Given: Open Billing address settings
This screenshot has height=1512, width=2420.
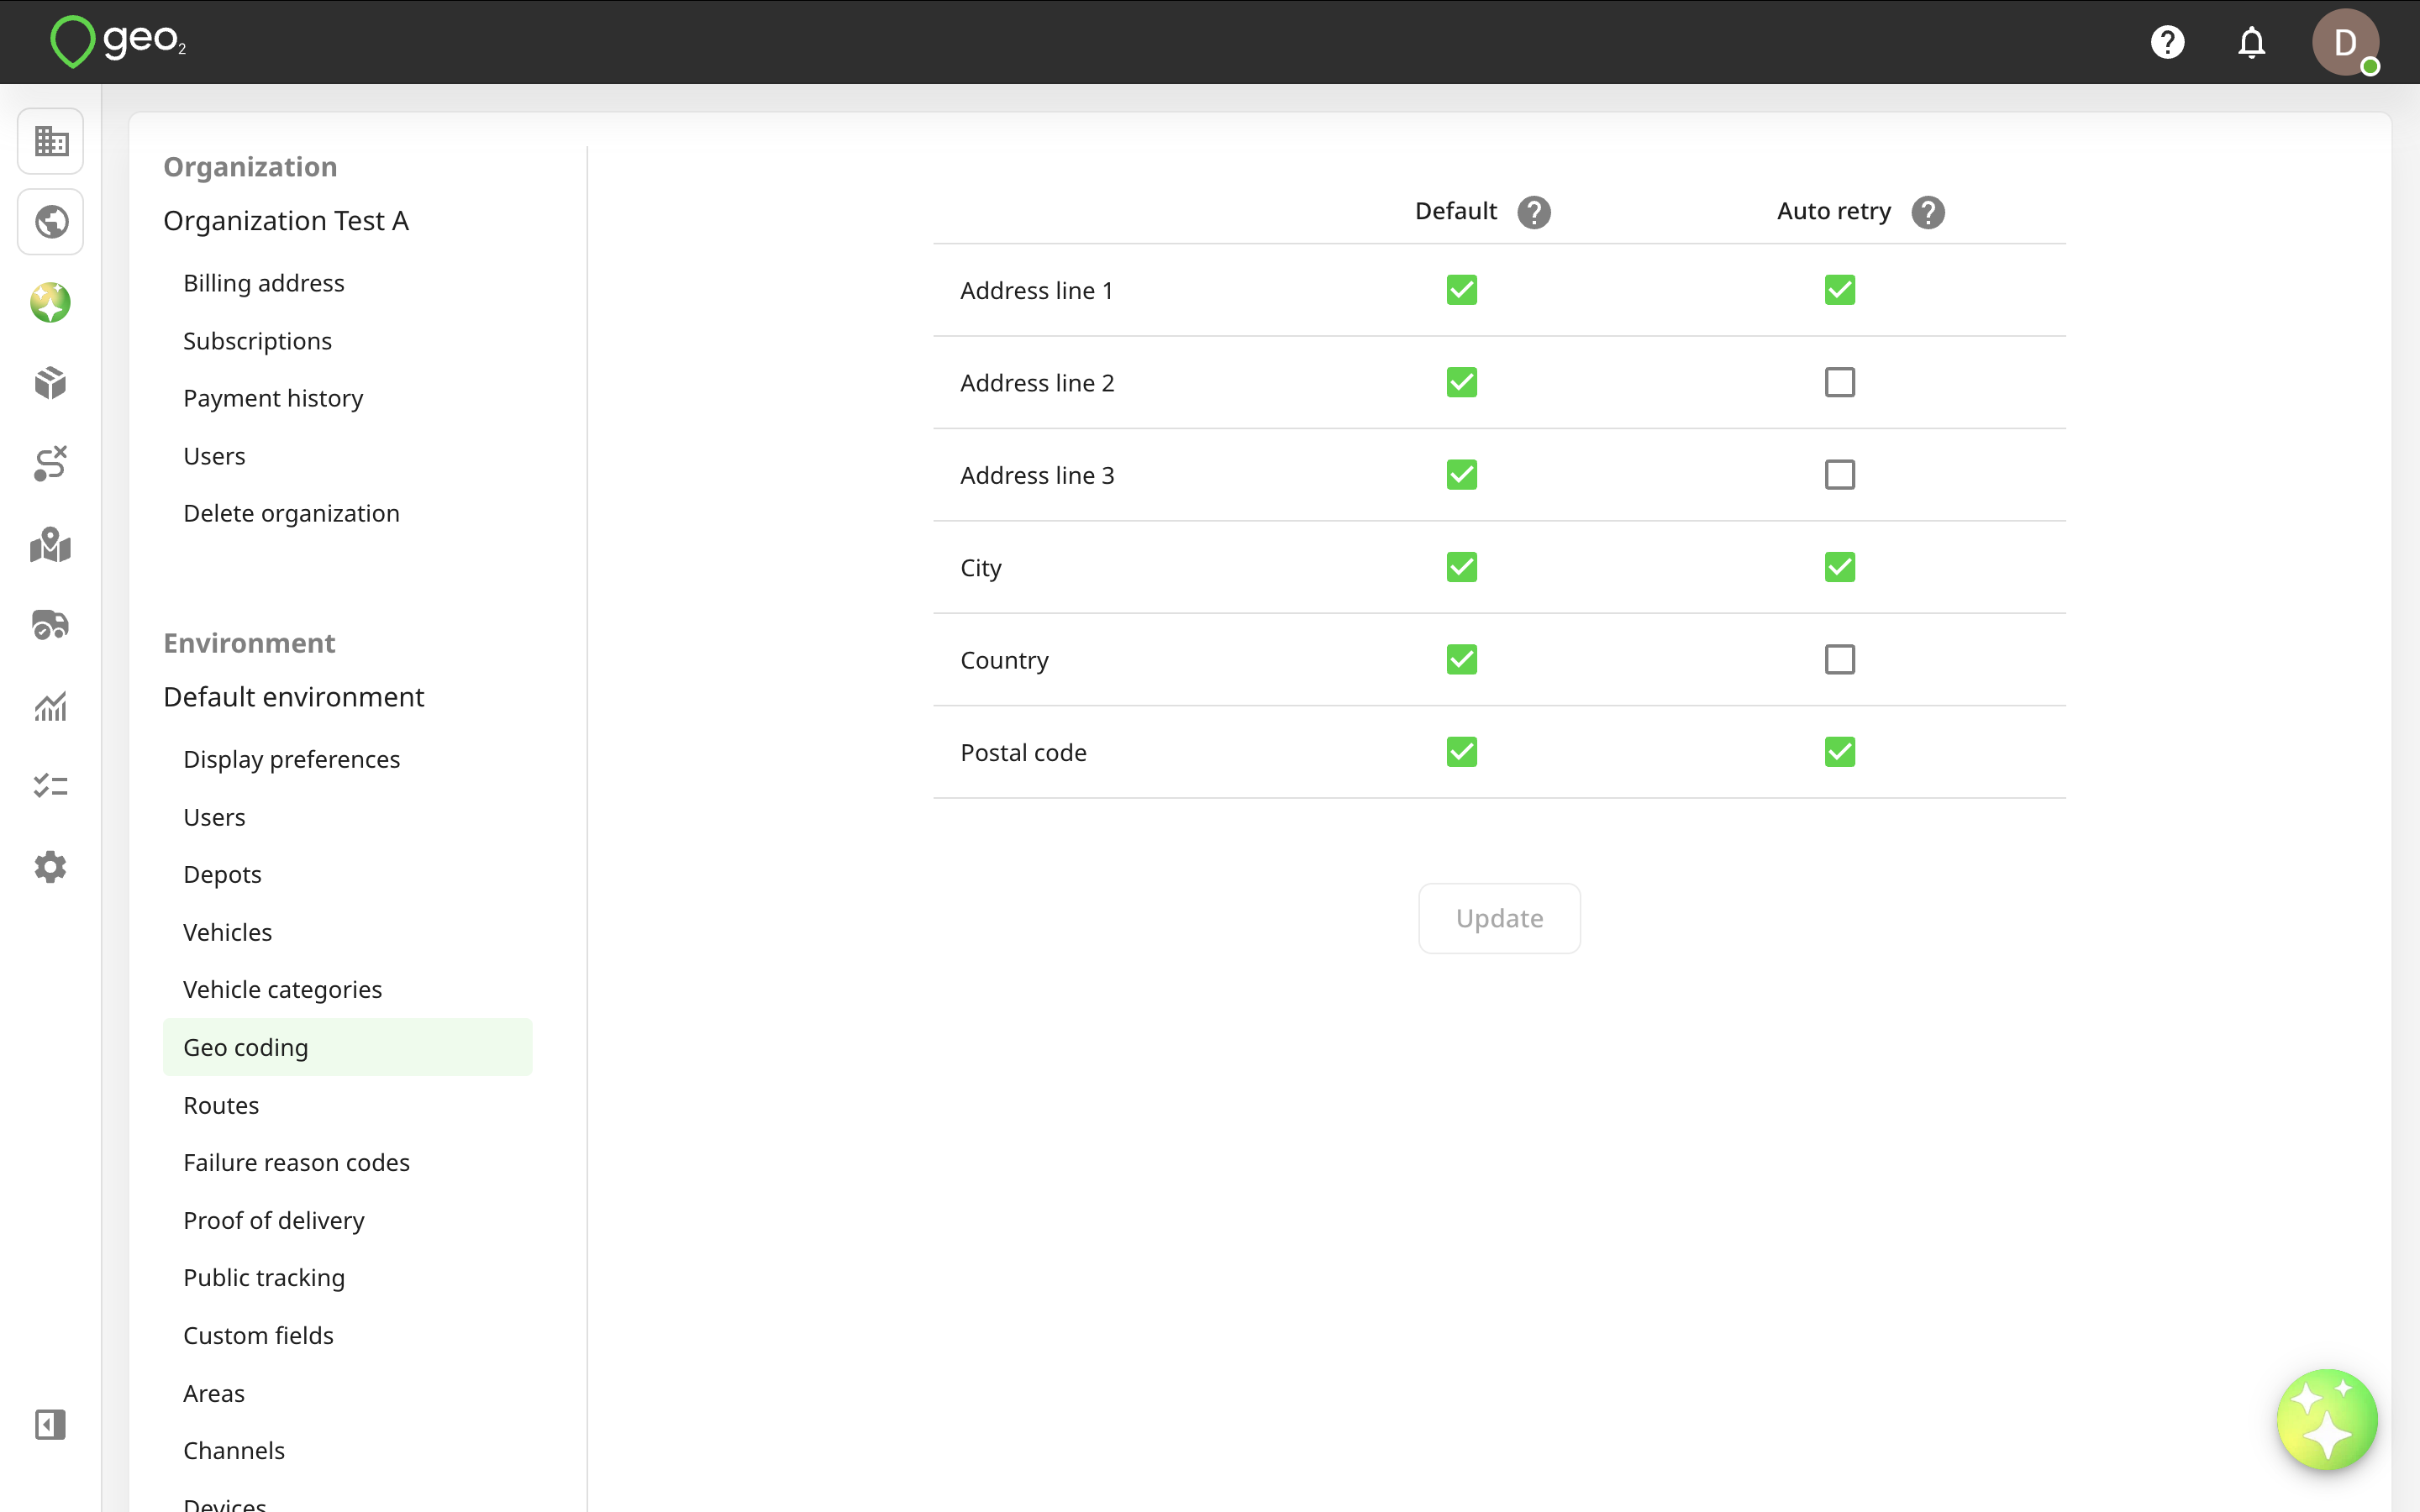Looking at the screenshot, I should pyautogui.click(x=264, y=283).
